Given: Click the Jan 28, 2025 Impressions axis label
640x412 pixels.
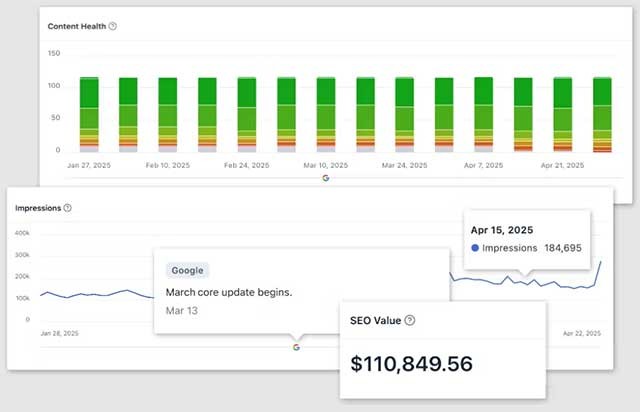Looking at the screenshot, I should 59,333.
